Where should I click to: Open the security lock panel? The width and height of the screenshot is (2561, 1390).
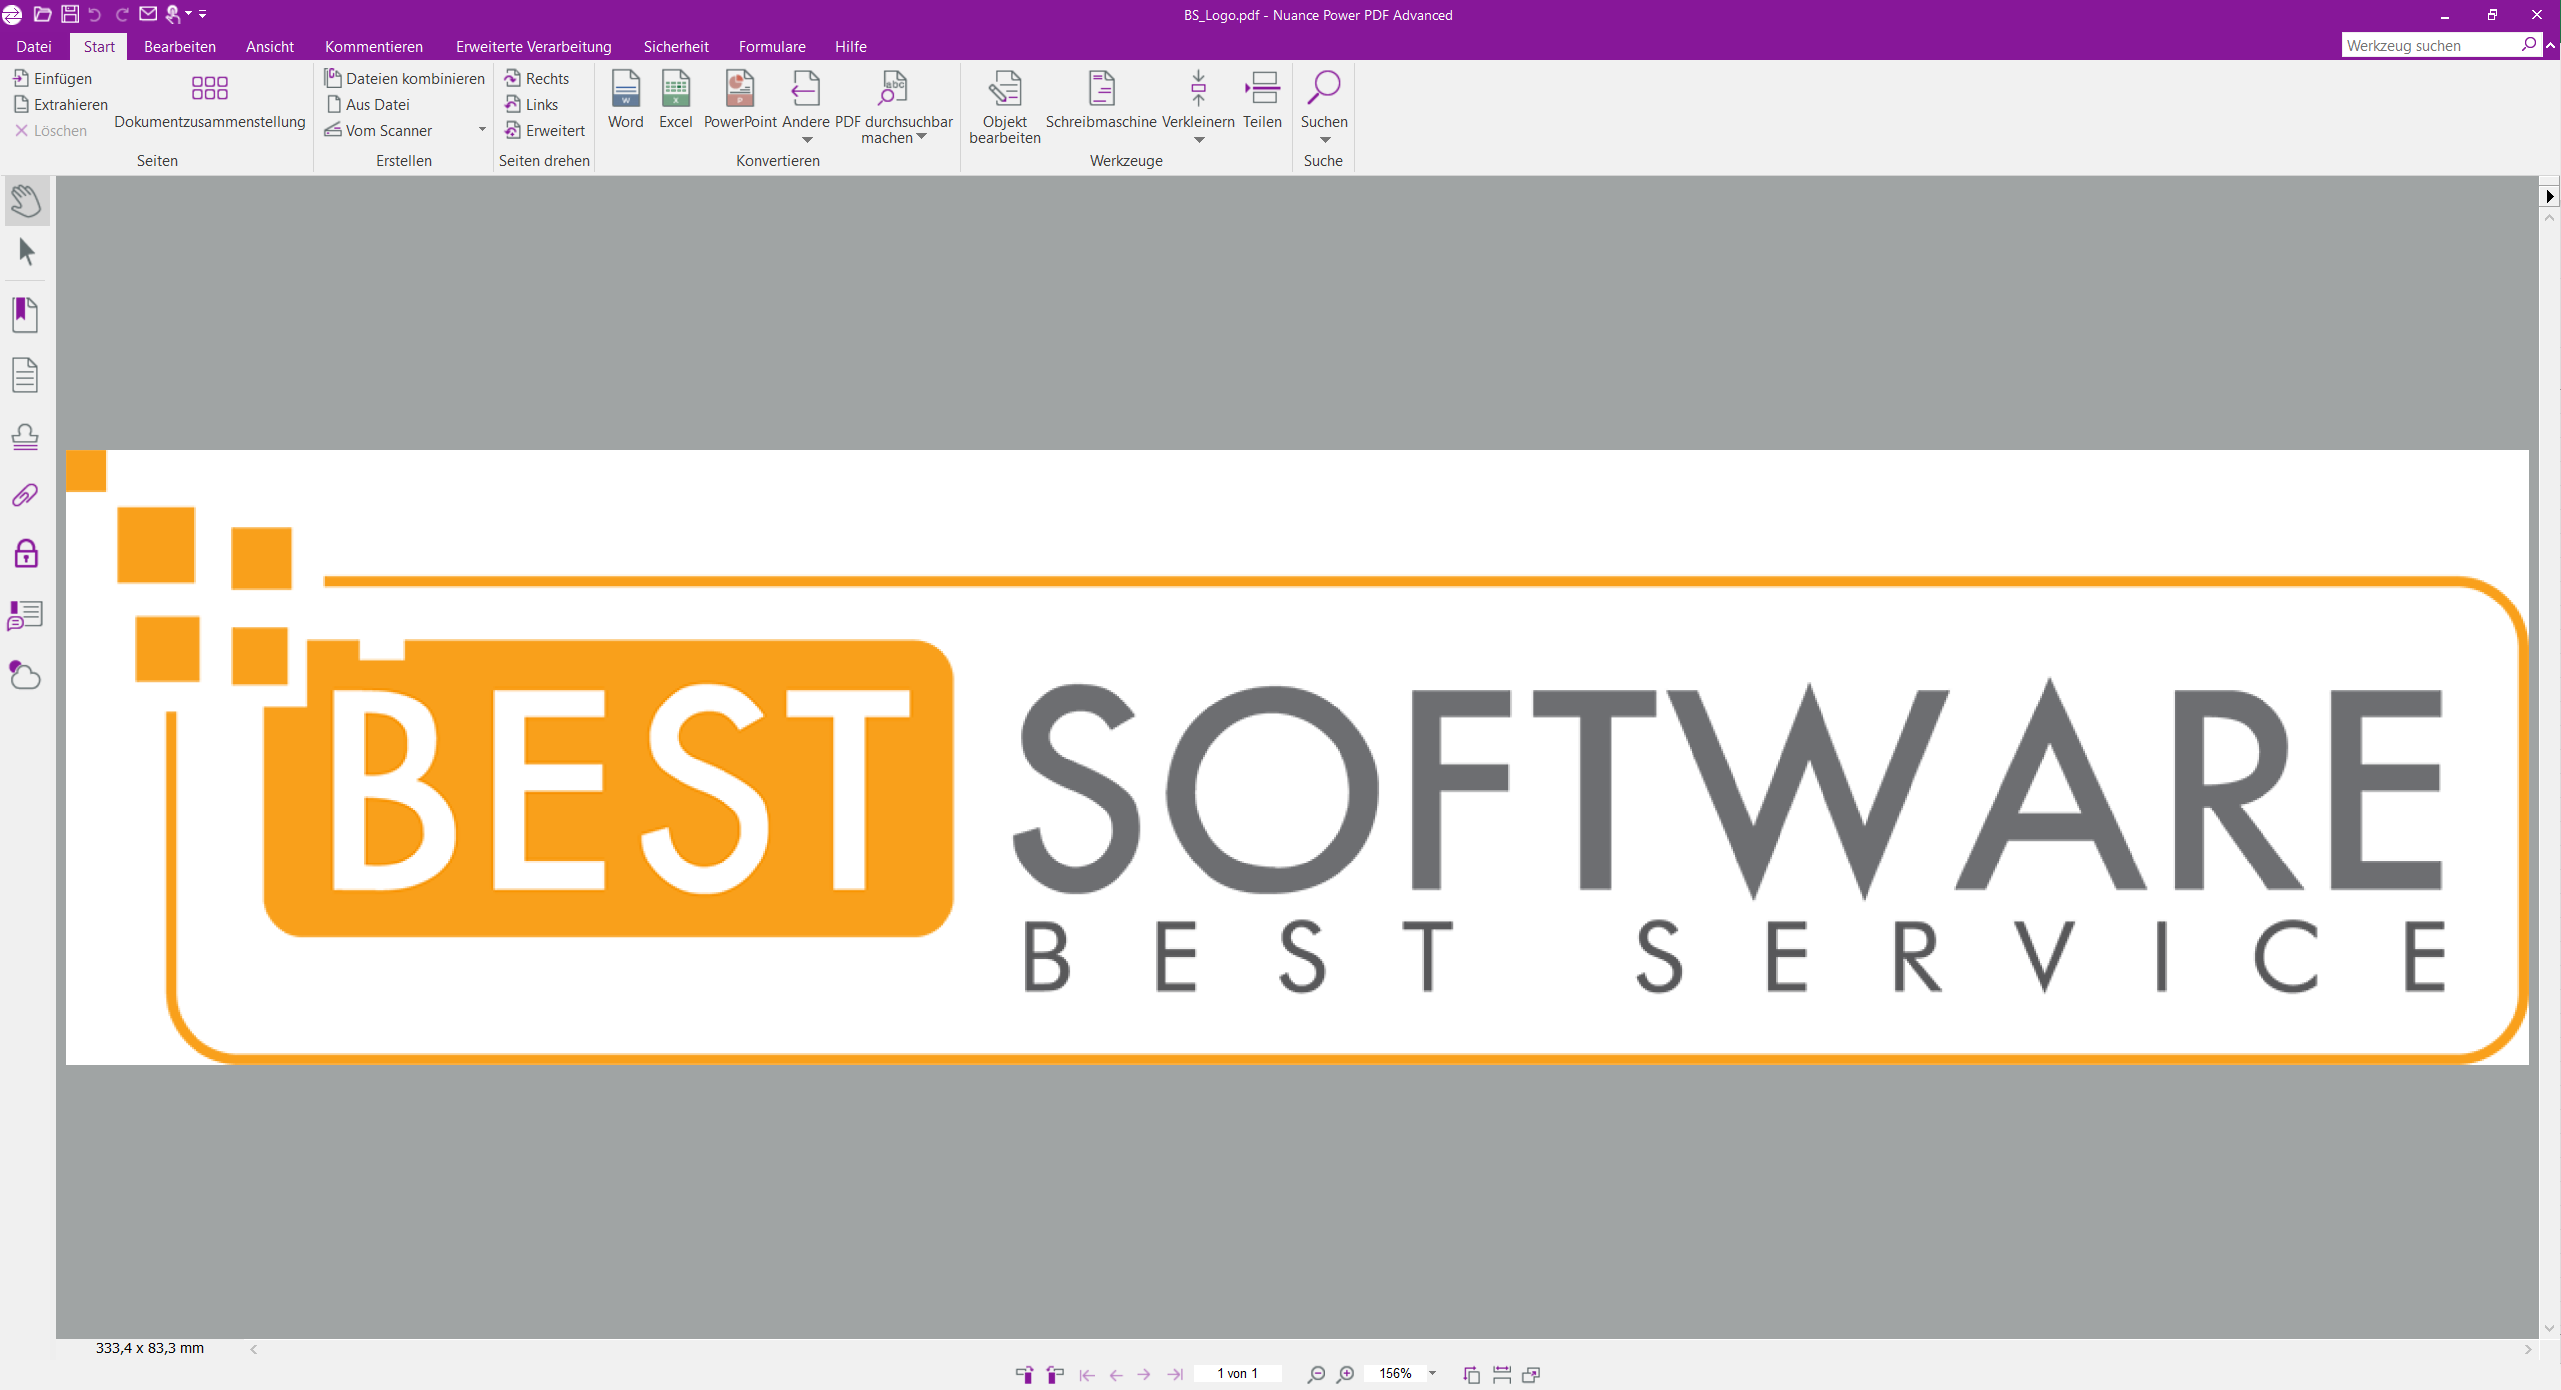[x=26, y=554]
